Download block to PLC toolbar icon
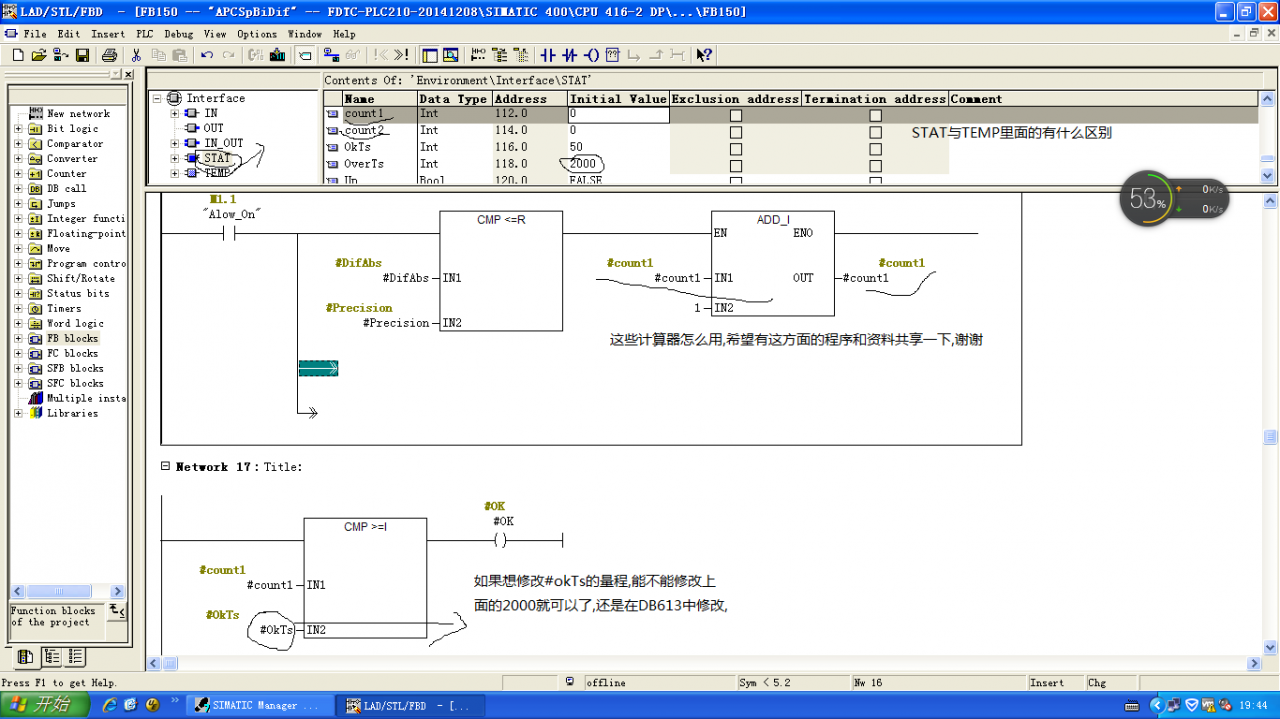 [x=277, y=55]
